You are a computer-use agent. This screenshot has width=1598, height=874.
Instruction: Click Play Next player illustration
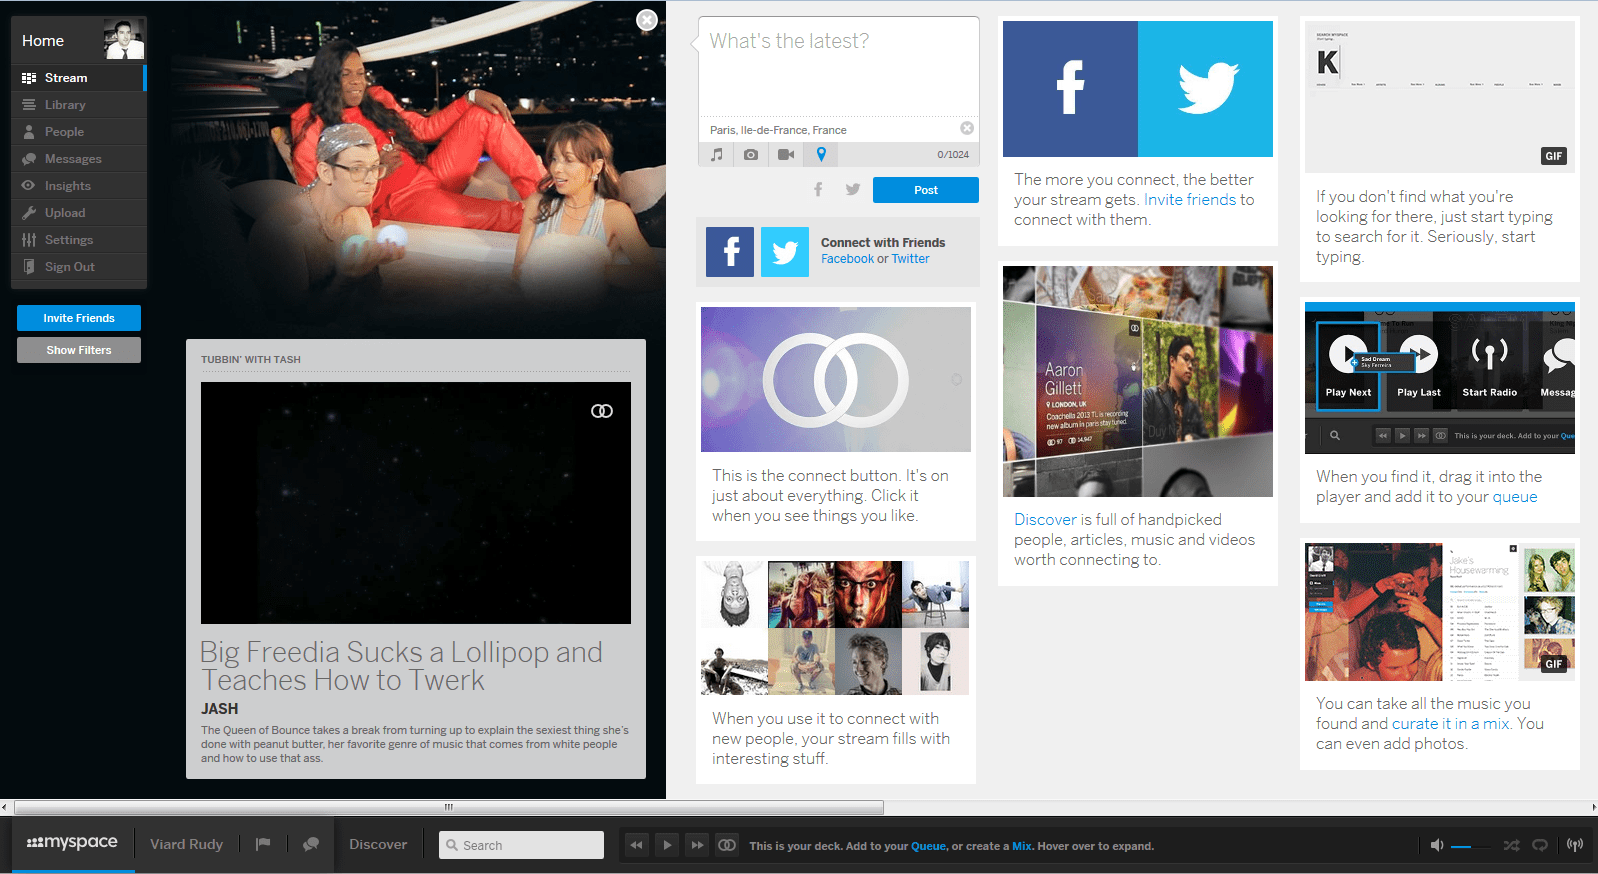[x=1348, y=366]
